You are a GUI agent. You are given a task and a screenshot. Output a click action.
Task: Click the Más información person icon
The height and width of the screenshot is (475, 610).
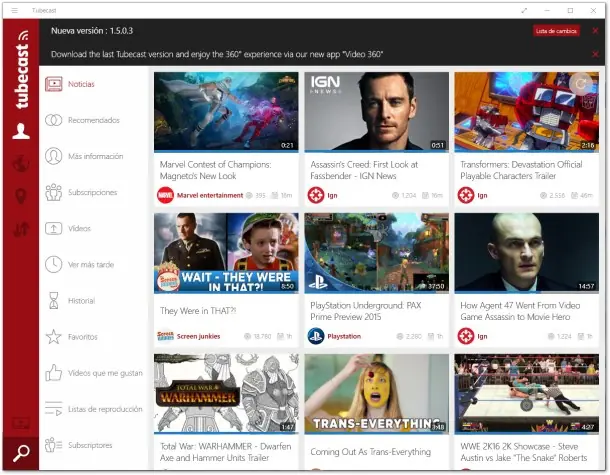pyautogui.click(x=54, y=156)
